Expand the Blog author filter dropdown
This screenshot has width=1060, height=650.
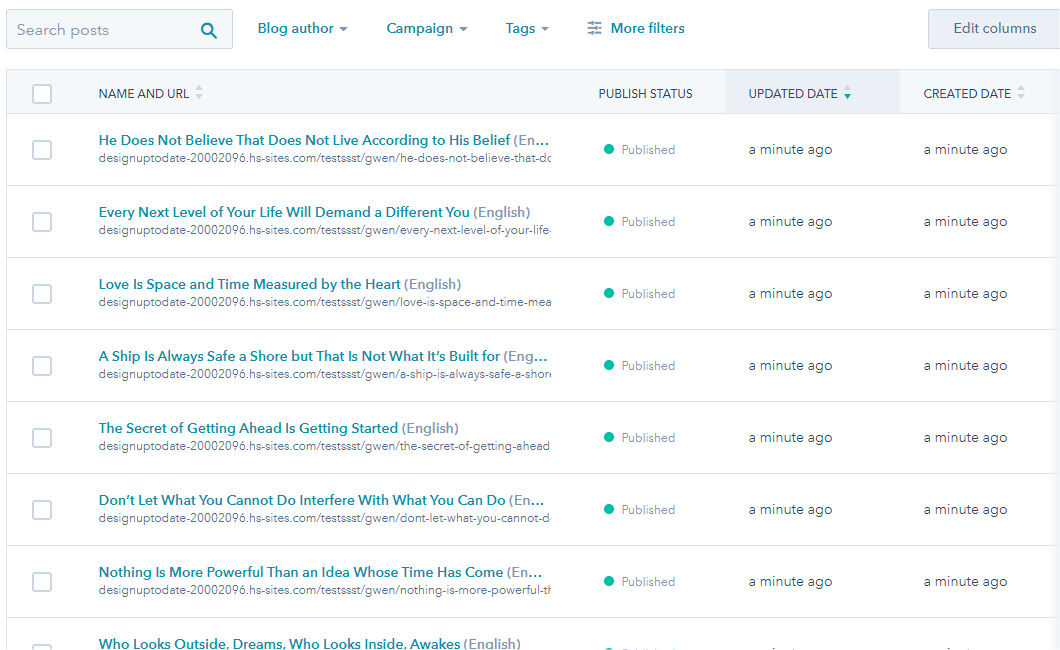click(x=302, y=29)
